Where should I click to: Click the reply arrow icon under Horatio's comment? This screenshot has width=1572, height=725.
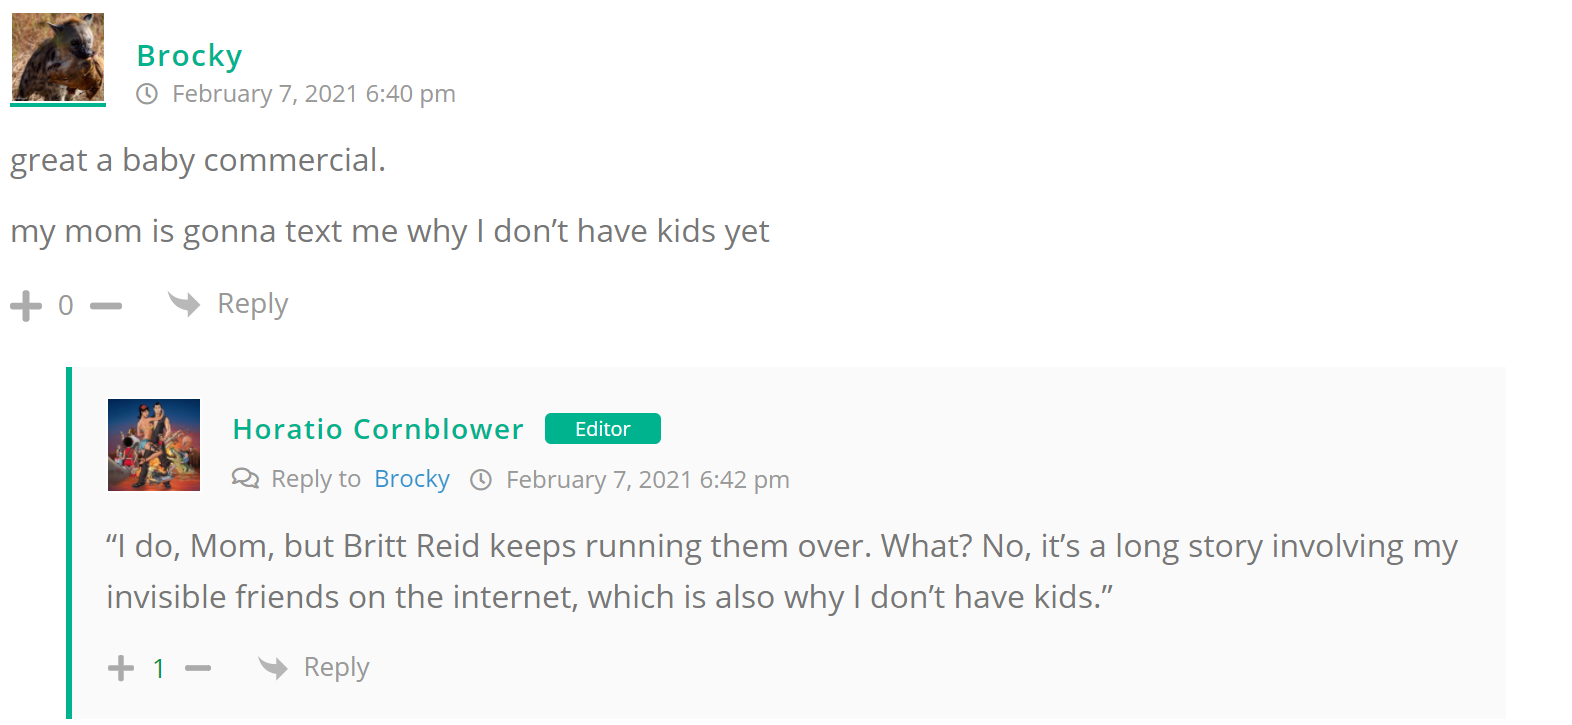pyautogui.click(x=273, y=667)
